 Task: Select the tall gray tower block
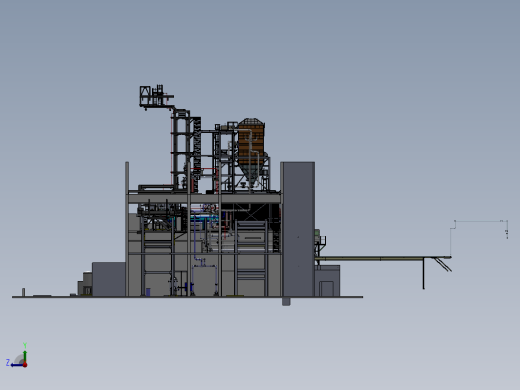[x=298, y=229]
